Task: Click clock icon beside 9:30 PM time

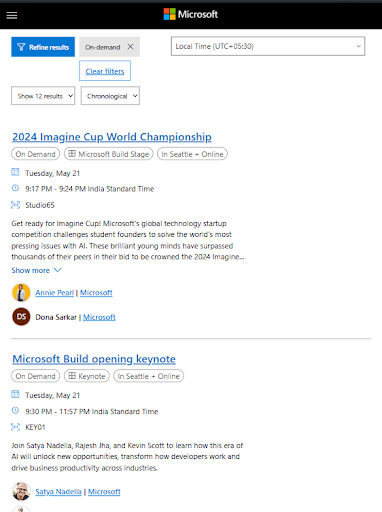Action: (15, 410)
